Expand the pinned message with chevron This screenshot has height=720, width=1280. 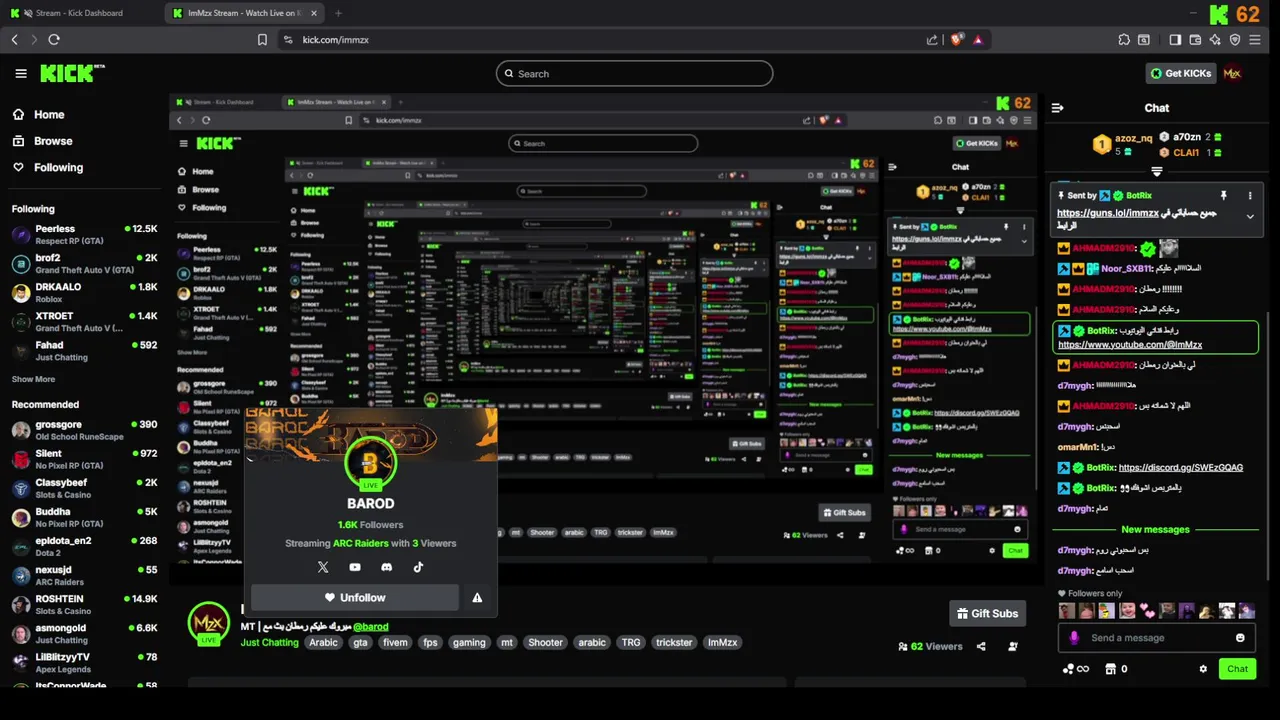(1250, 217)
